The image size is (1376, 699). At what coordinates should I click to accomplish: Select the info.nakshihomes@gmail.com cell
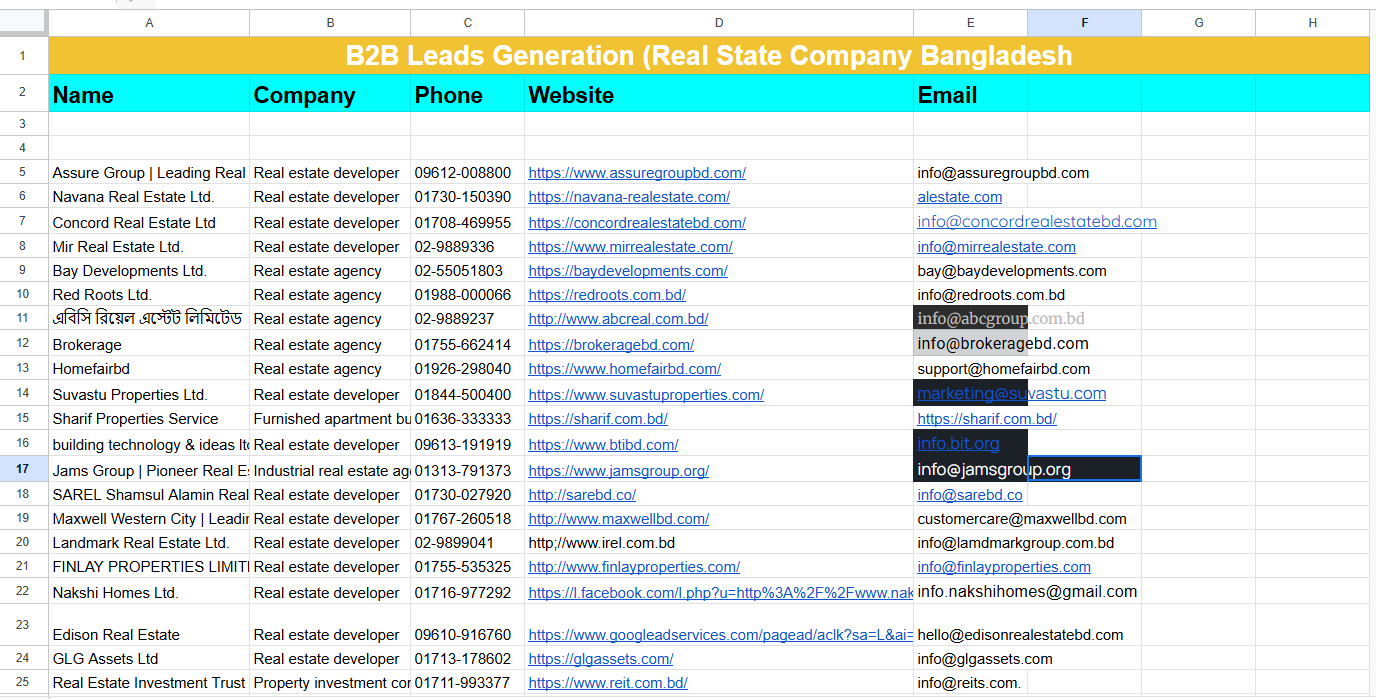pos(970,591)
